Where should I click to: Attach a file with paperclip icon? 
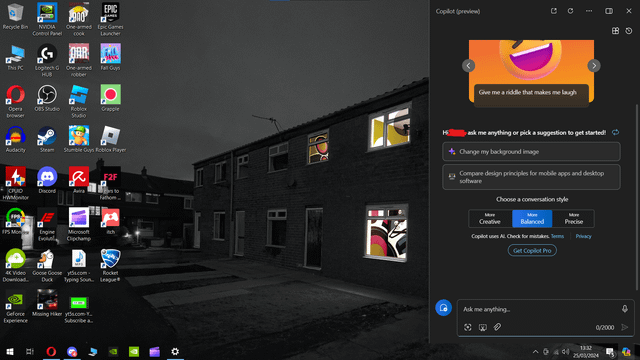click(497, 327)
